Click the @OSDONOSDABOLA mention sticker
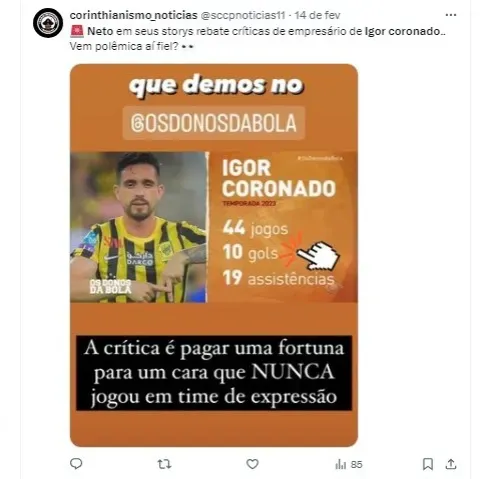487x479 pixels. point(214,123)
